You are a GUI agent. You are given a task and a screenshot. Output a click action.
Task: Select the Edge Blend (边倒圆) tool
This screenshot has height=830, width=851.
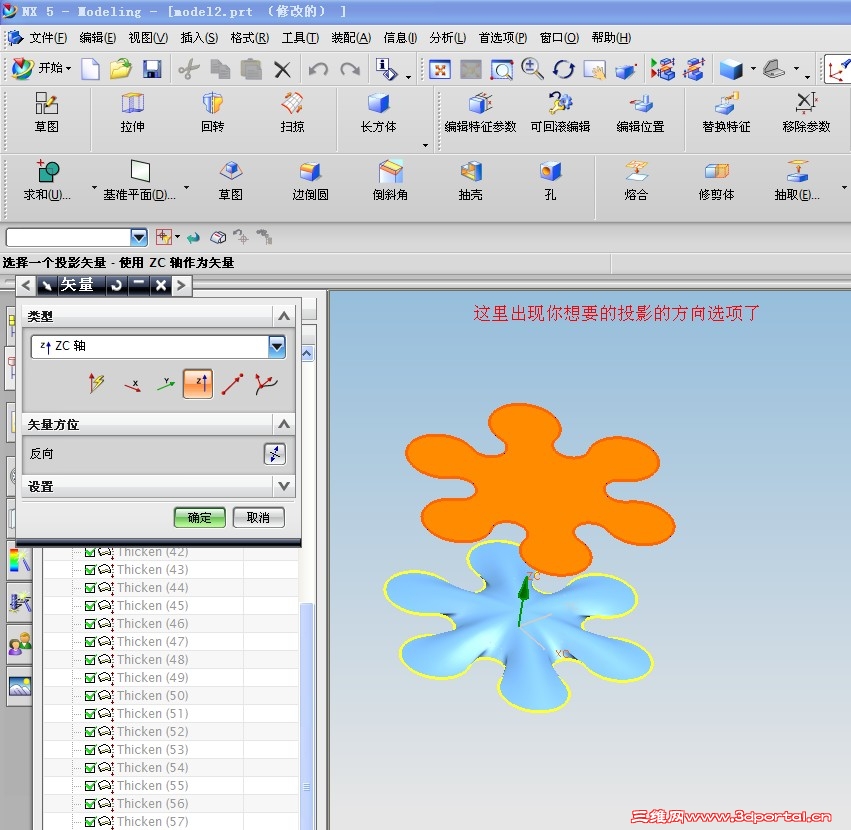pyautogui.click(x=310, y=181)
